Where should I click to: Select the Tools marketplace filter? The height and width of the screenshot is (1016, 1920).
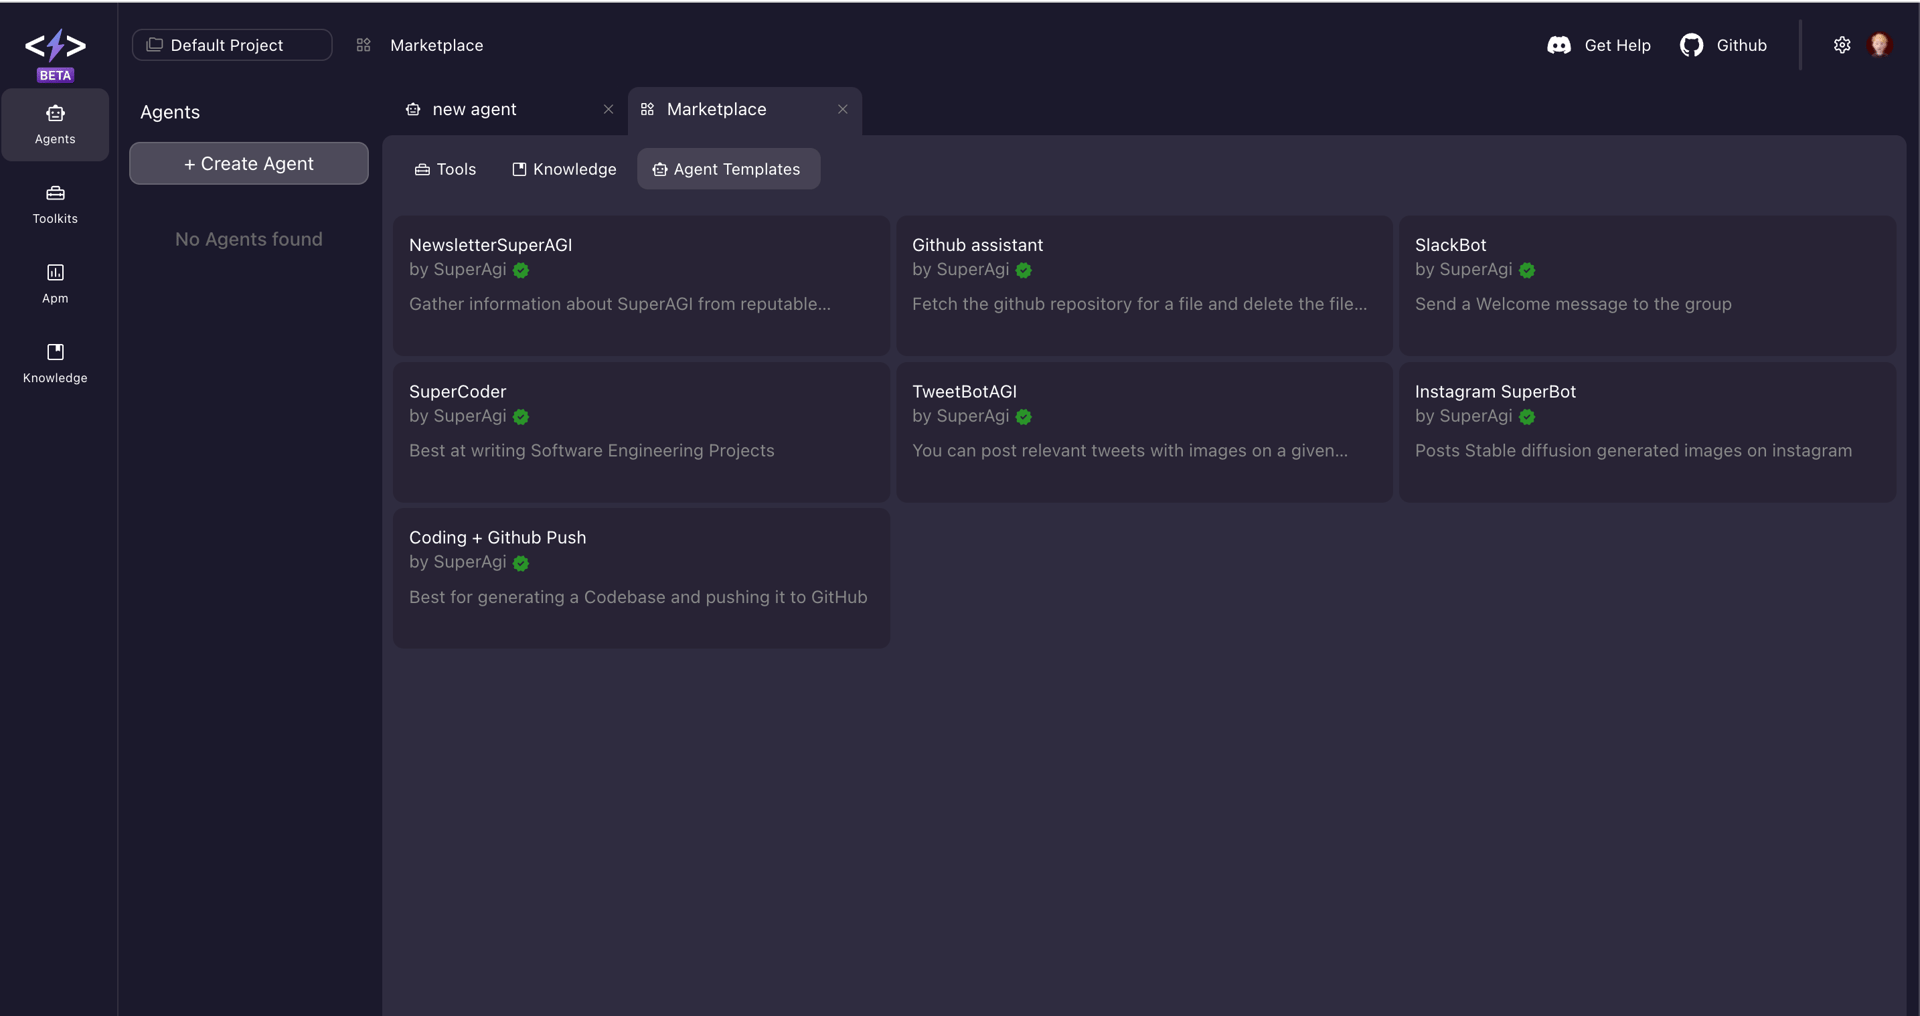click(445, 169)
